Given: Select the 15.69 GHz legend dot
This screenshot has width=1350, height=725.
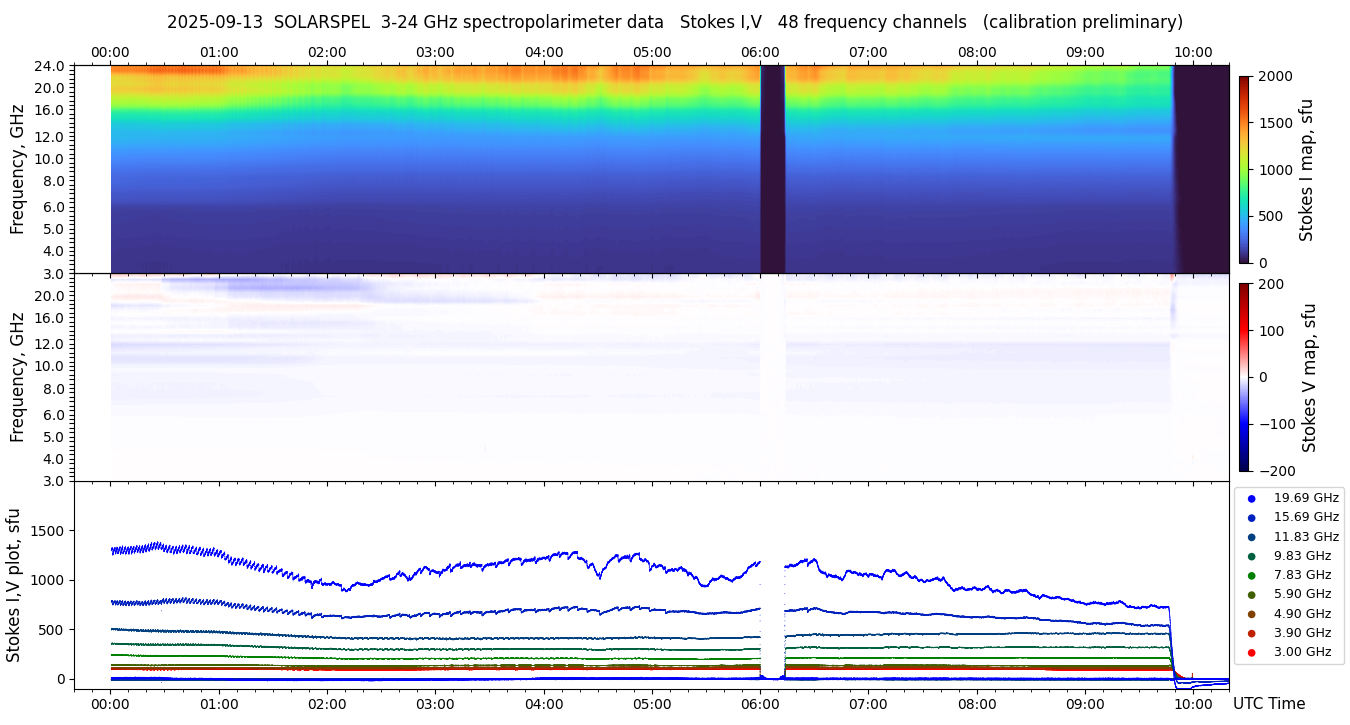Looking at the screenshot, I should click(1251, 517).
